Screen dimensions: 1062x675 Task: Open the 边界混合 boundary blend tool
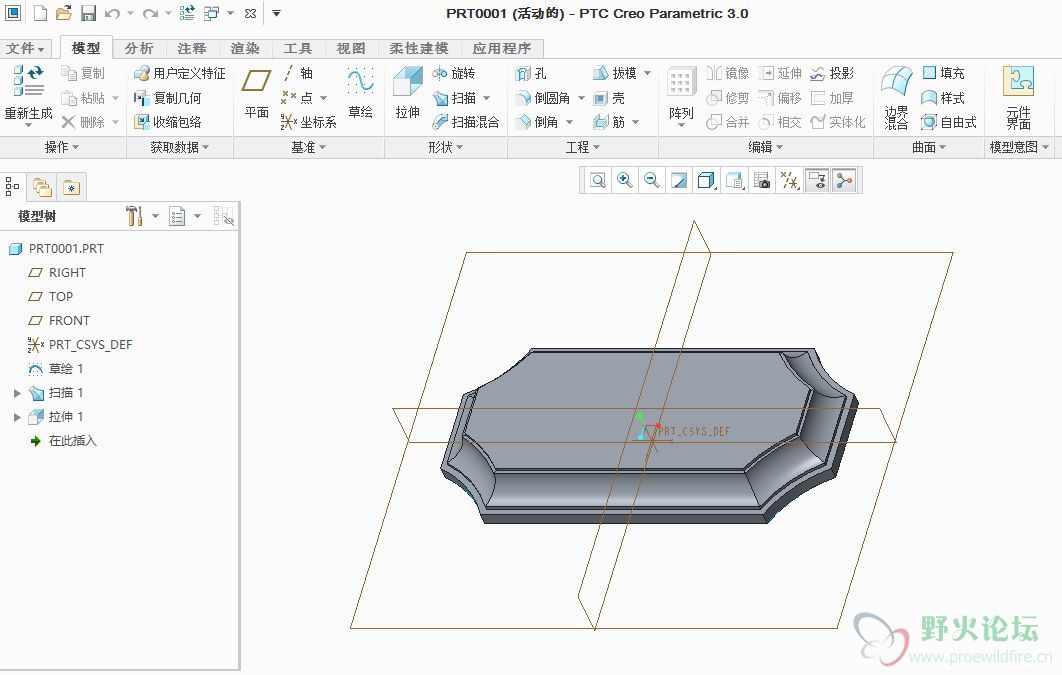point(896,98)
